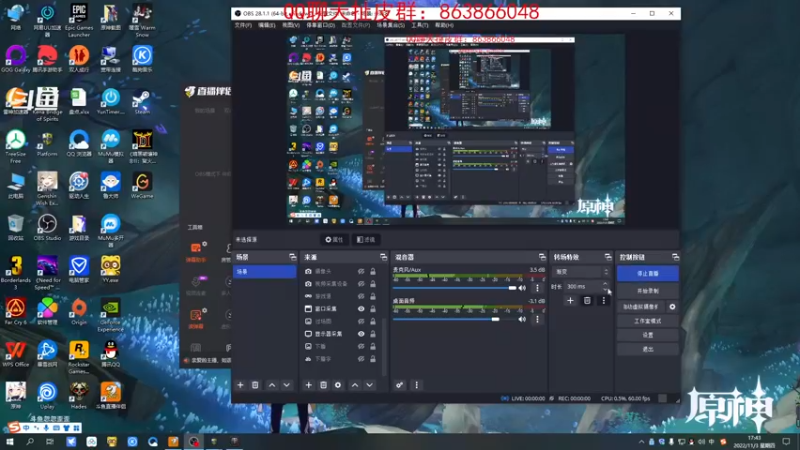The height and width of the screenshot is (450, 800).
Task: Mute the Mic/Aux speaker icon
Action: point(522,288)
